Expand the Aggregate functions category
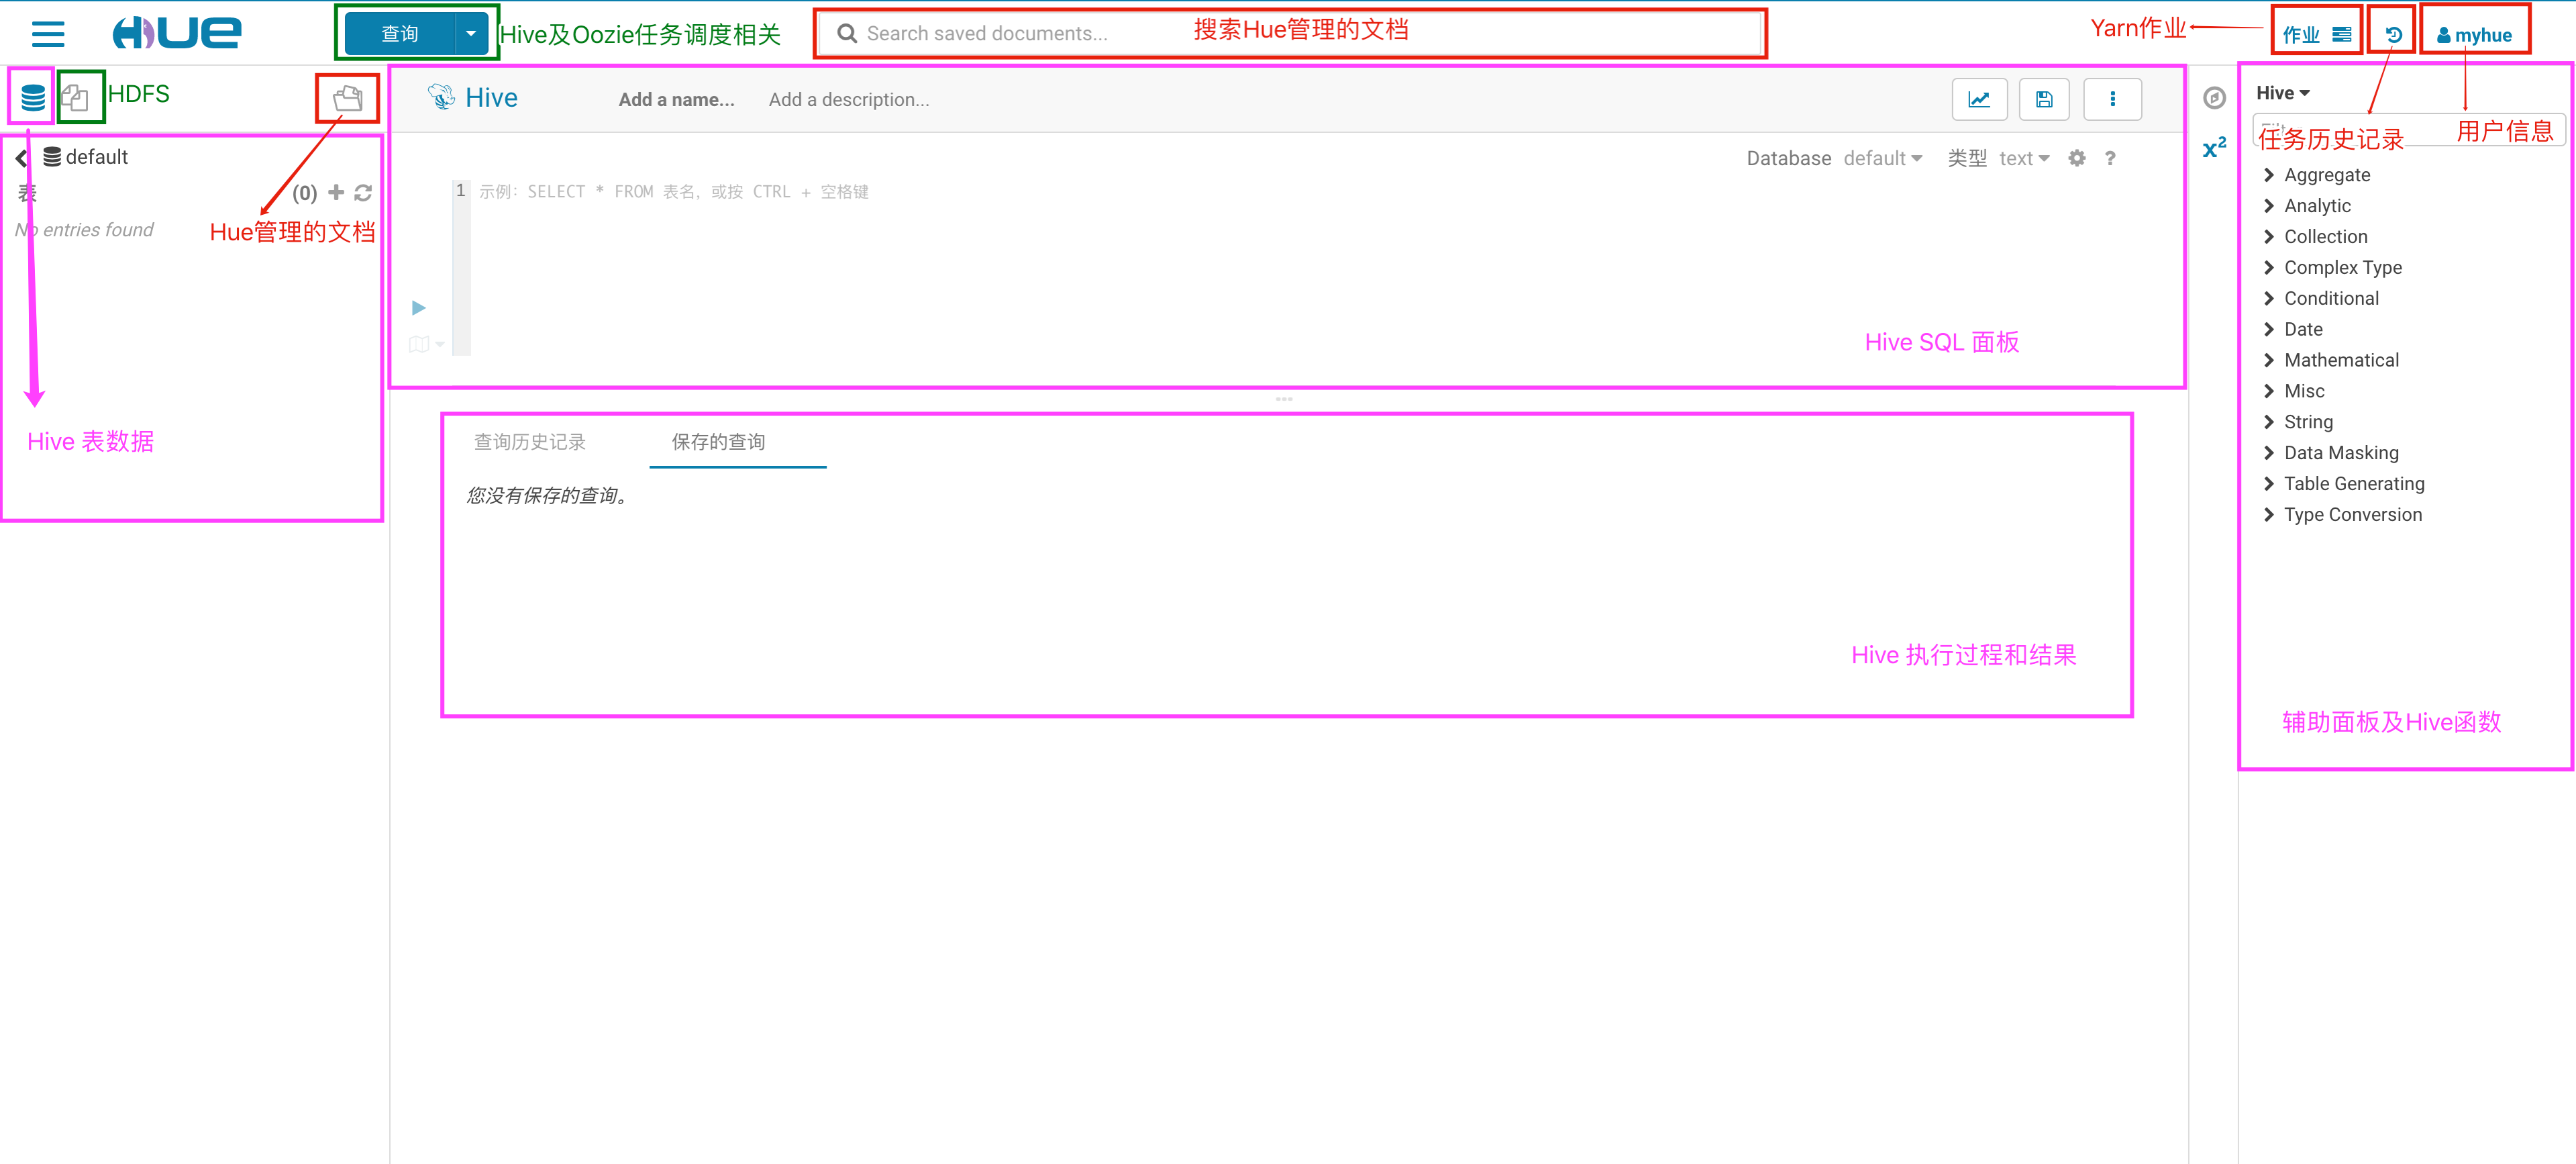Viewport: 2576px width, 1164px height. [2326, 175]
